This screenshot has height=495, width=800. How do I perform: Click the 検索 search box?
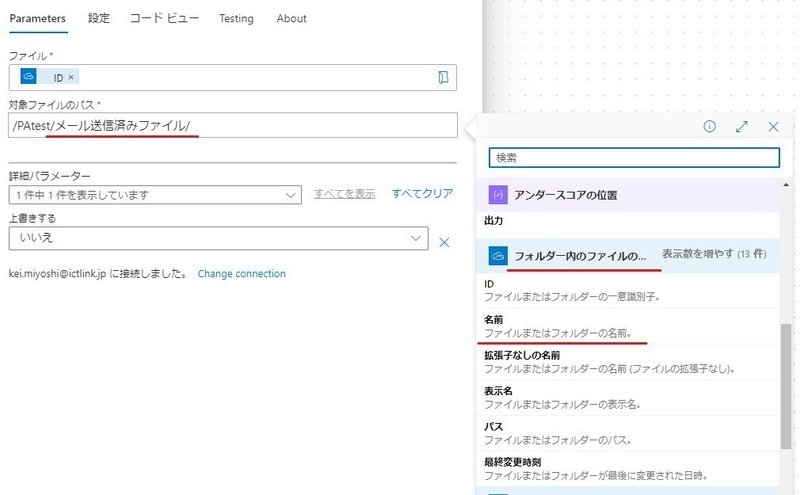[634, 158]
